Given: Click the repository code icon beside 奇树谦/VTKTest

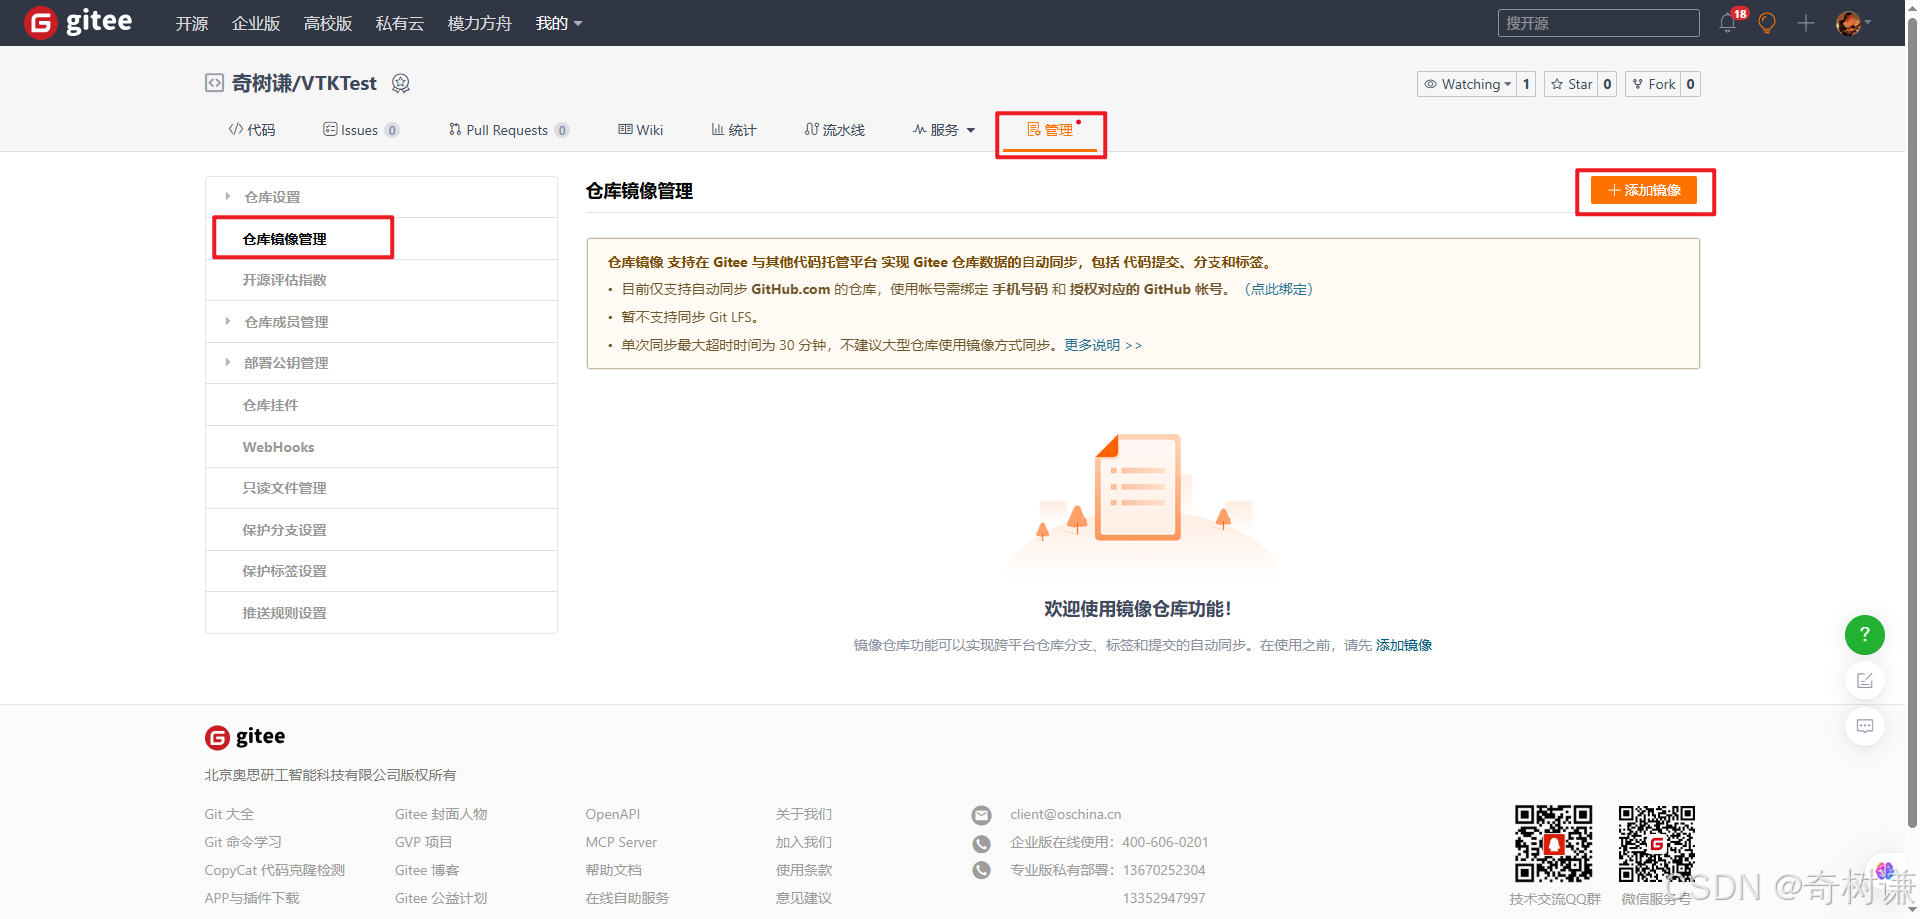Looking at the screenshot, I should point(214,83).
